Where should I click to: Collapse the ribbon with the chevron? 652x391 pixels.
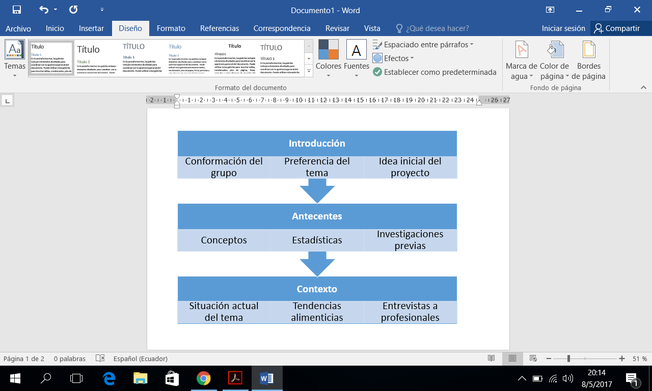click(x=643, y=87)
